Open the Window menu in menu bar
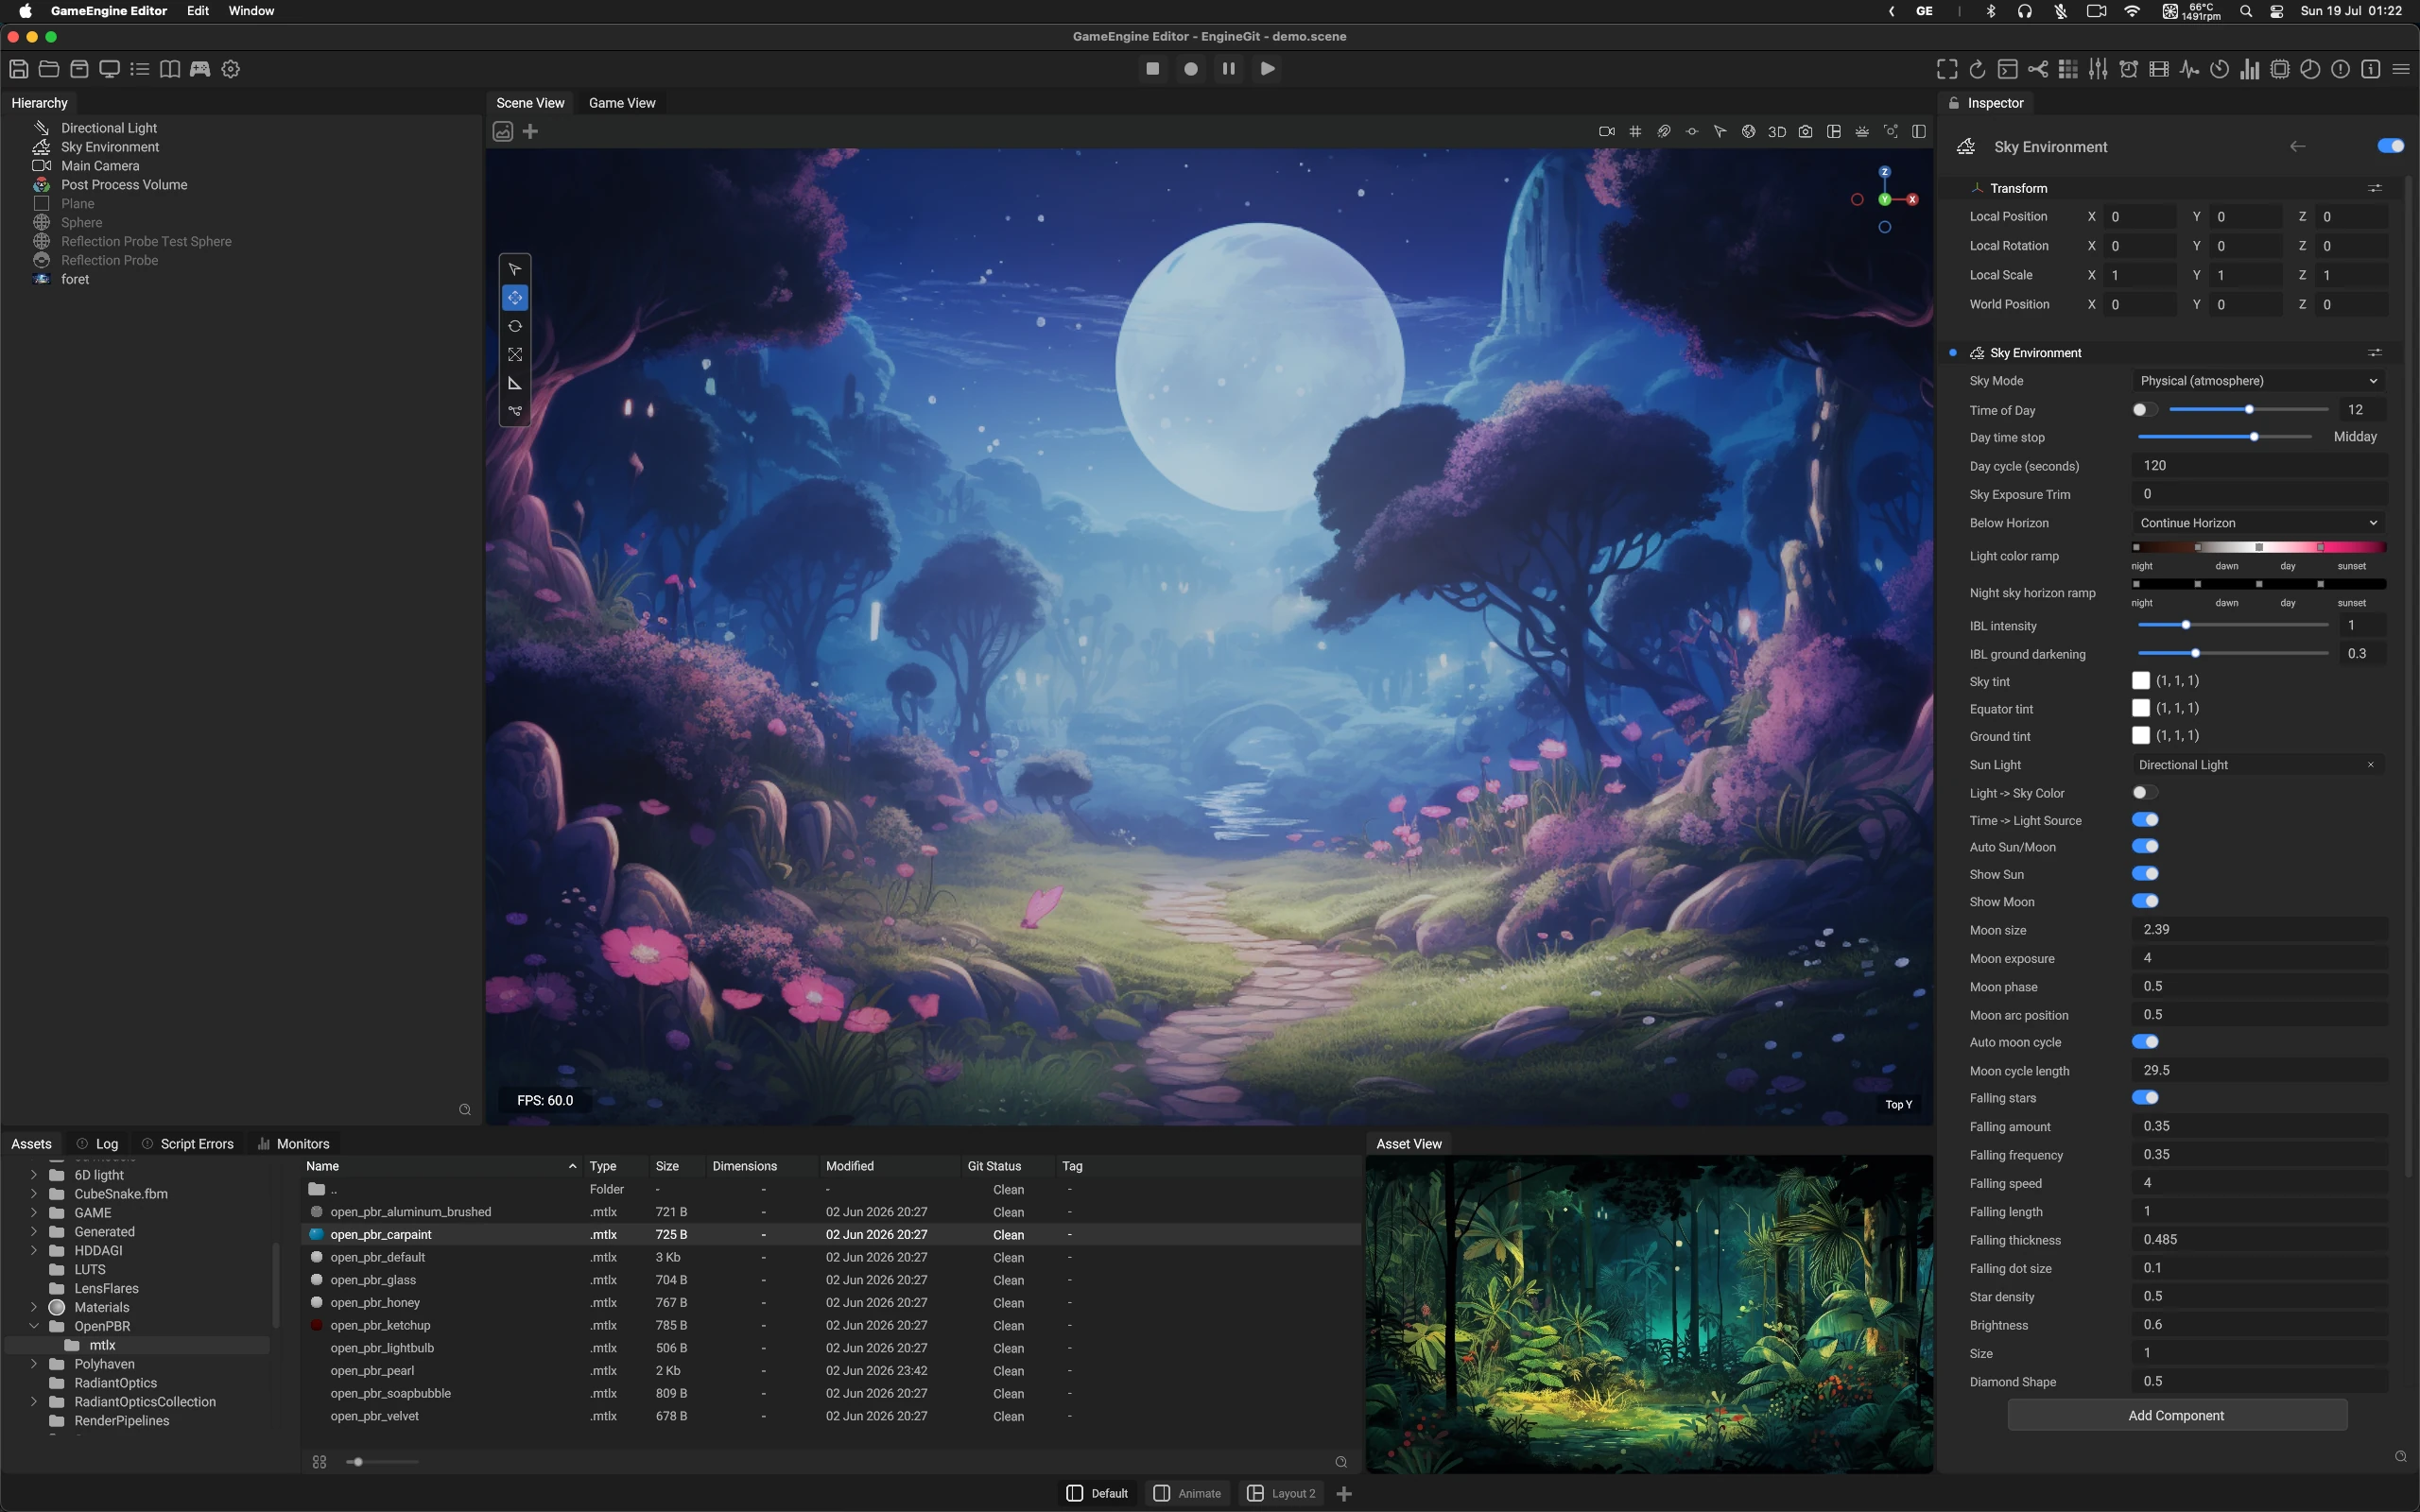 coord(251,11)
